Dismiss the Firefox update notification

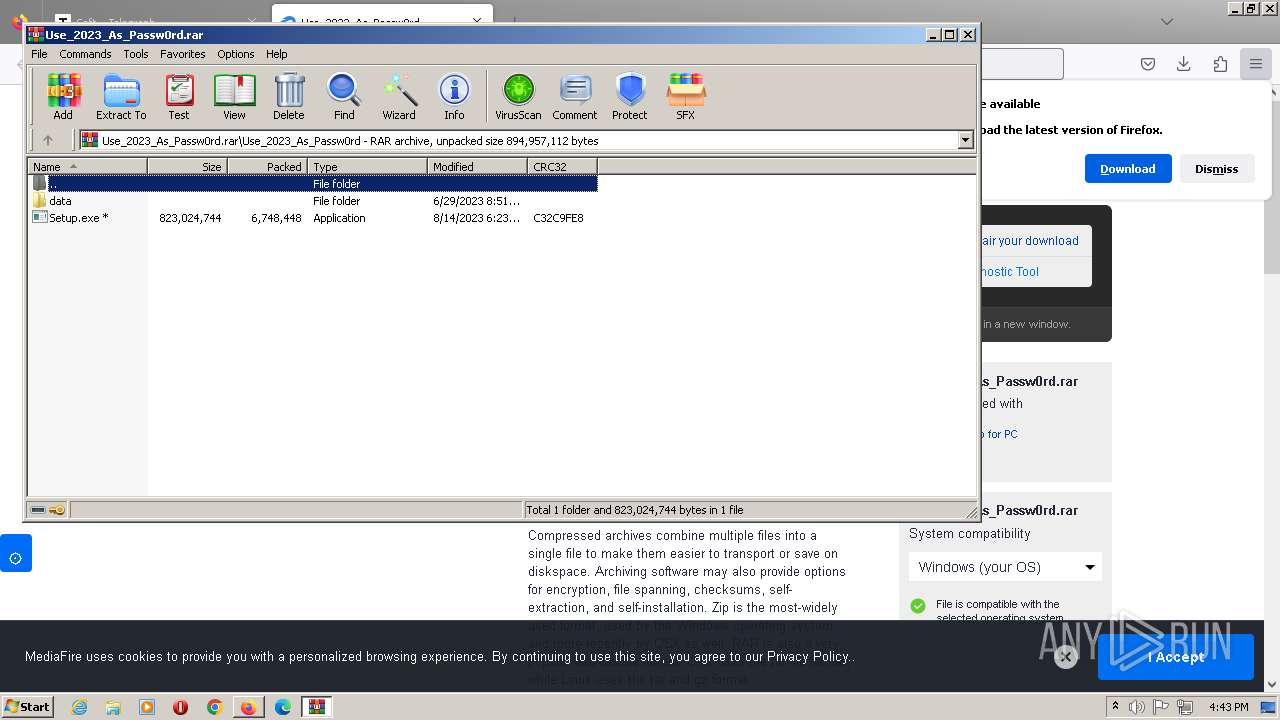point(1217,168)
